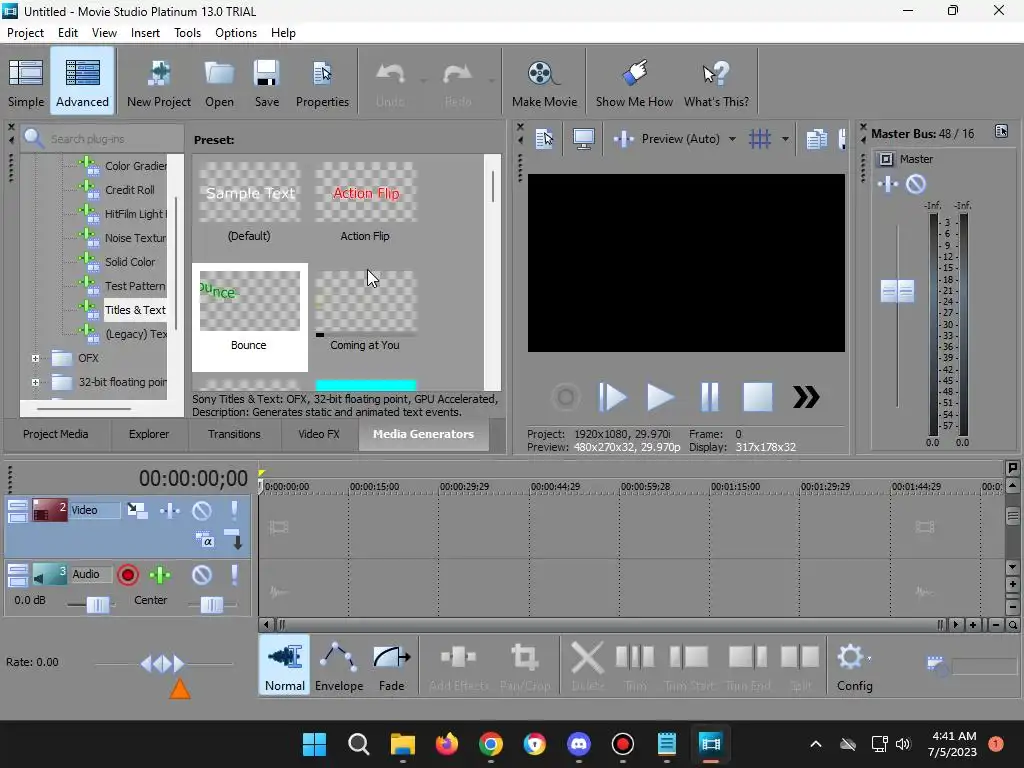Save the project
1024x768 pixels.
point(266,82)
